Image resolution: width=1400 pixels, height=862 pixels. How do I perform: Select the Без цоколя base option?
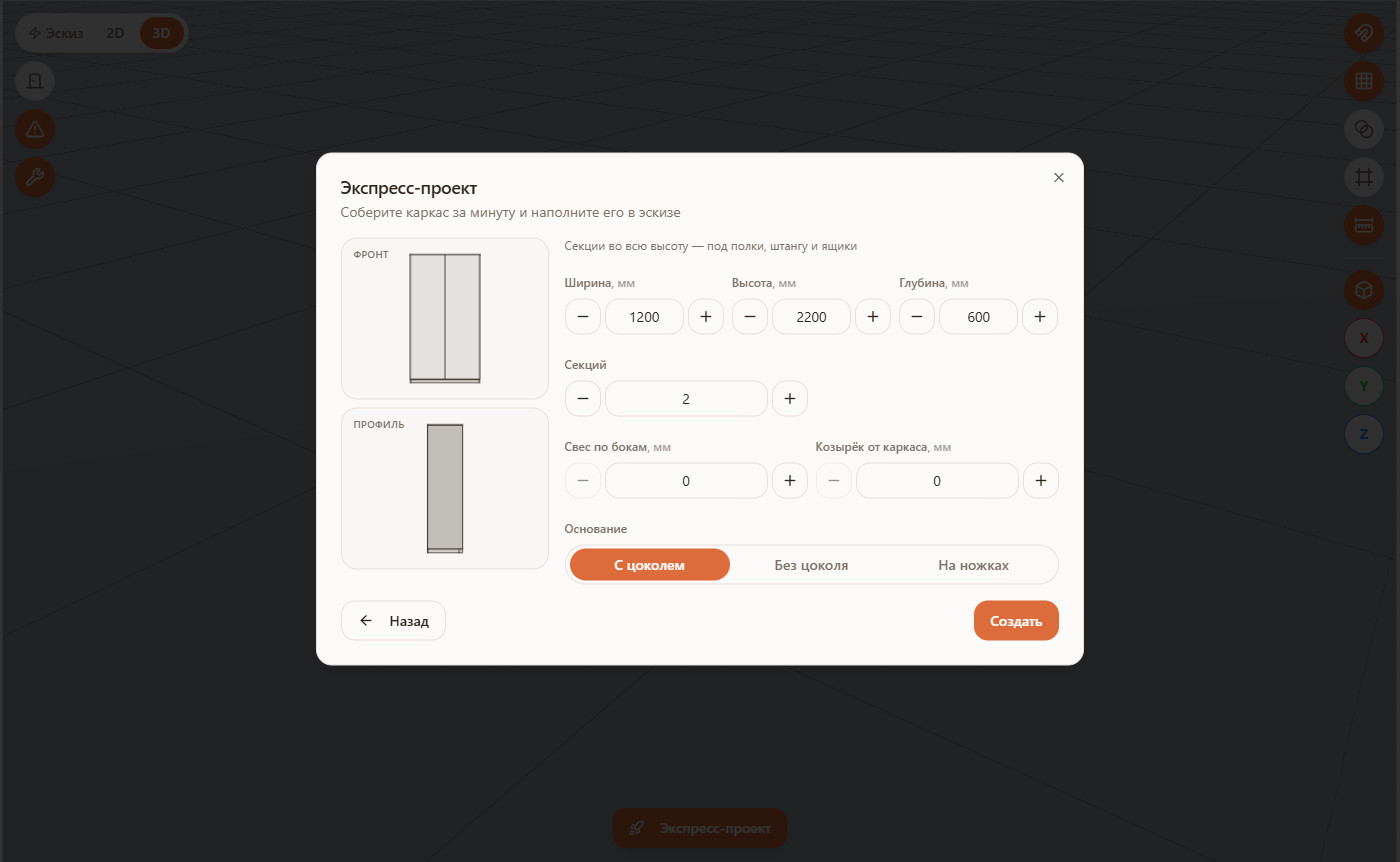(811, 565)
